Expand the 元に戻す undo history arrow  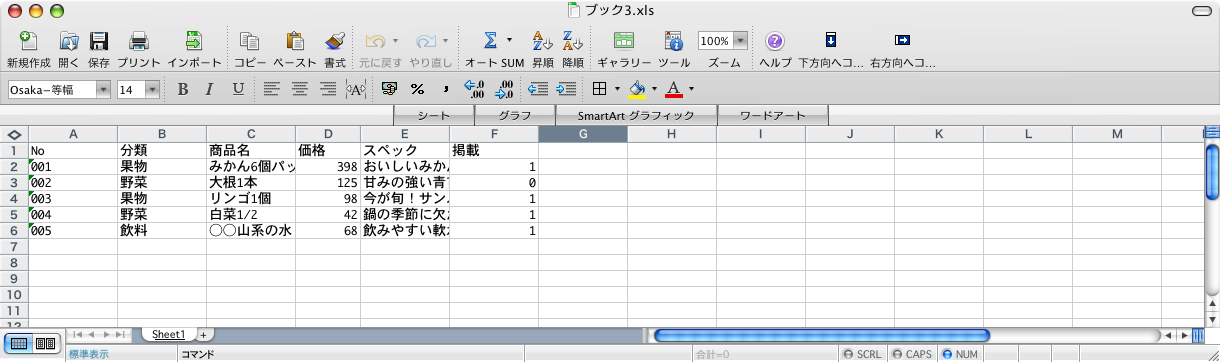tap(396, 41)
